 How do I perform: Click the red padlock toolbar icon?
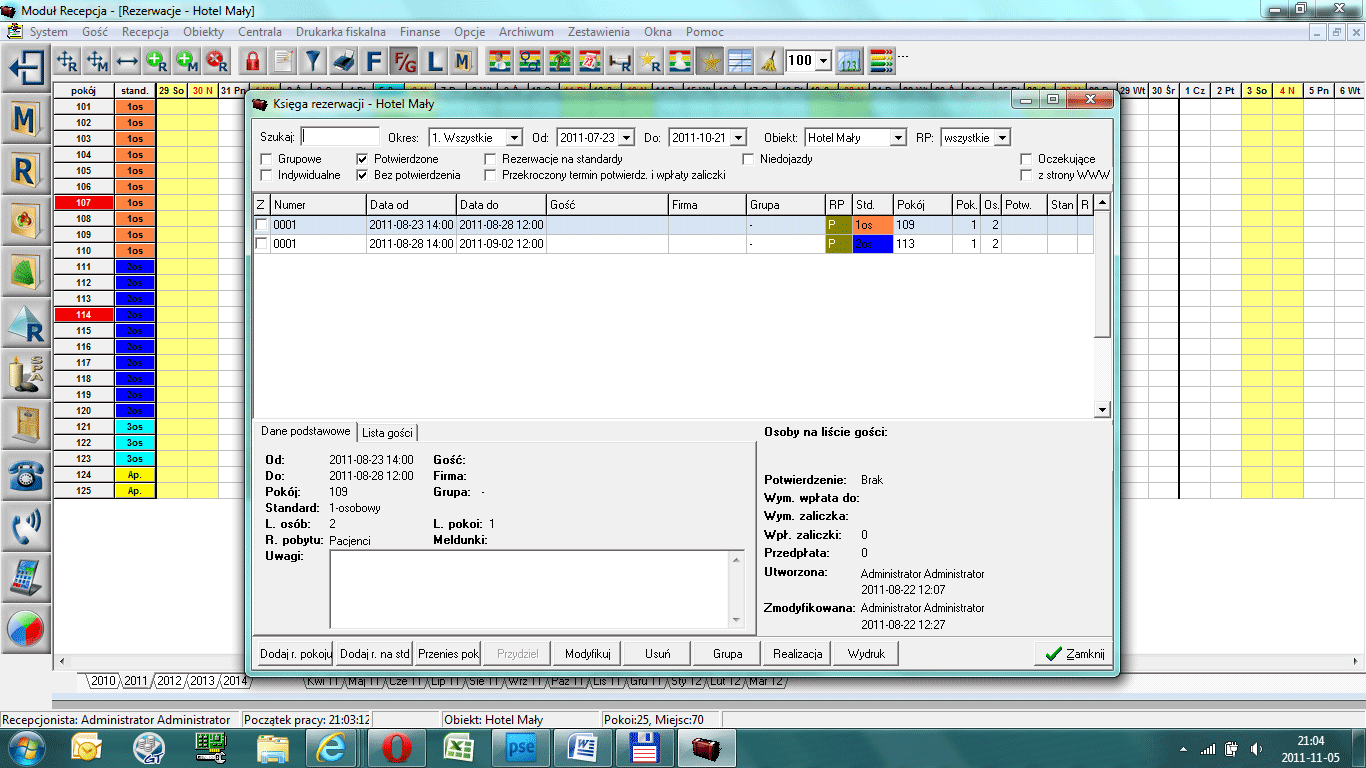point(253,61)
